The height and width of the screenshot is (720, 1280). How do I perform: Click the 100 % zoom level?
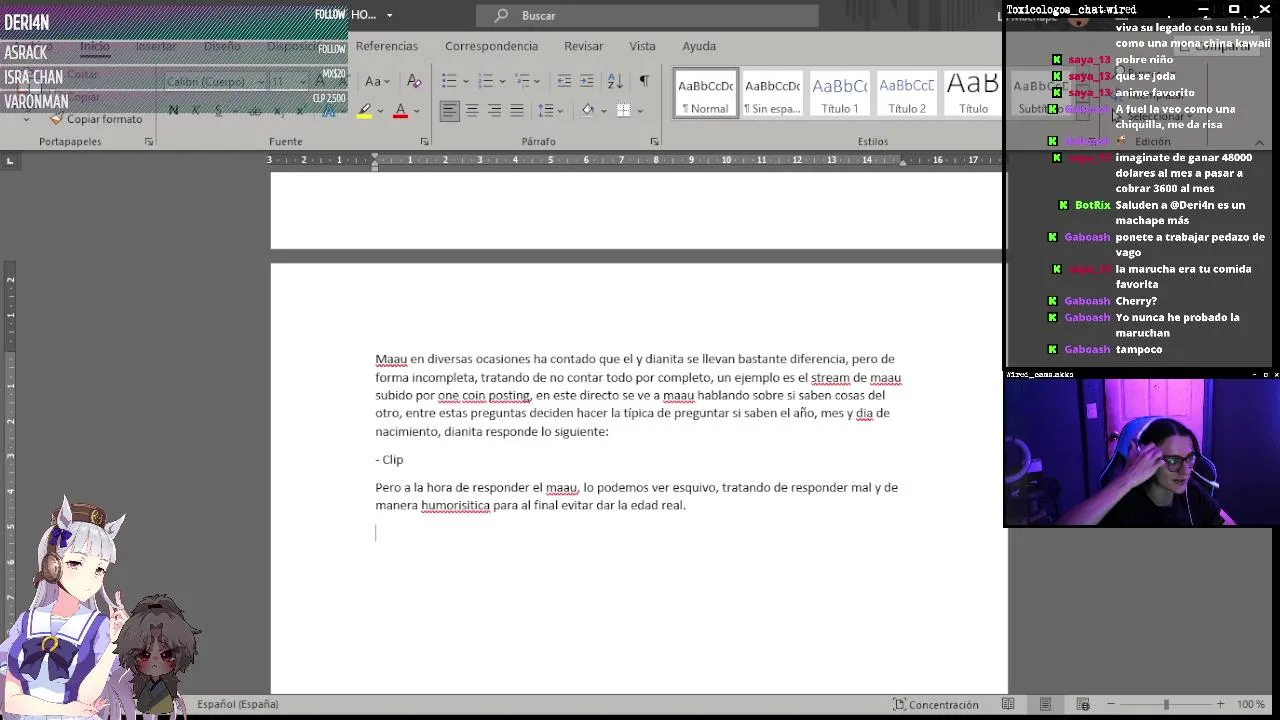coord(1251,704)
